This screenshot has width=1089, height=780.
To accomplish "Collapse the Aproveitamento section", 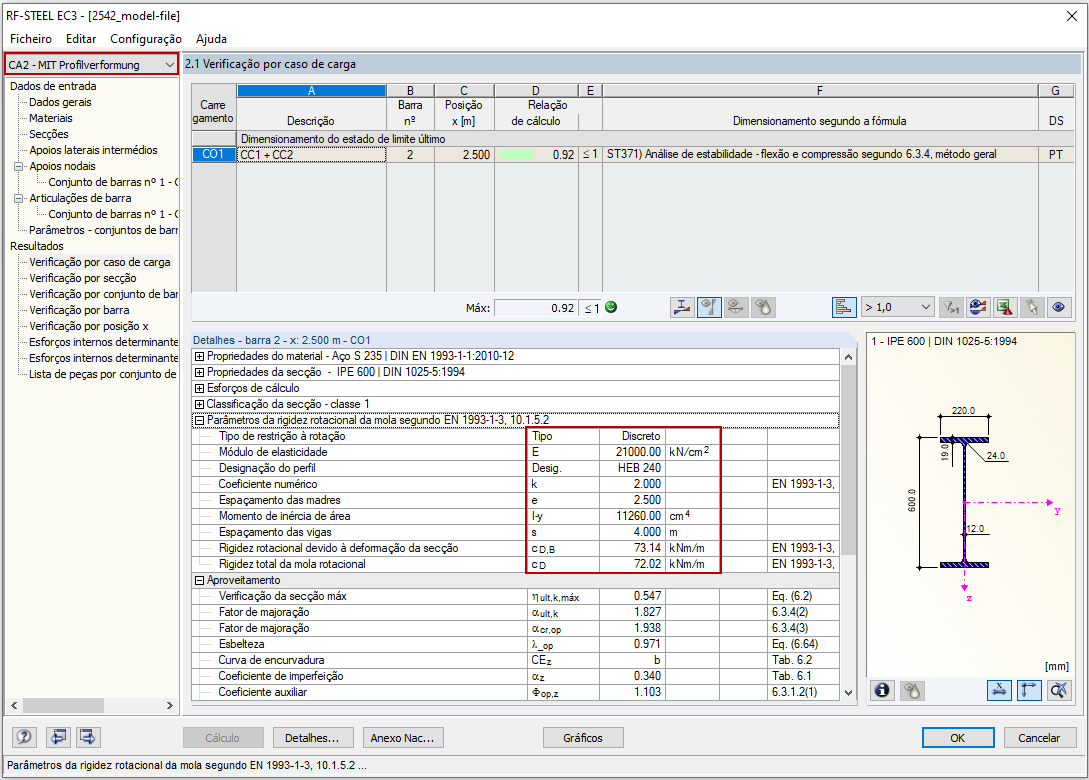I will pyautogui.click(x=199, y=581).
